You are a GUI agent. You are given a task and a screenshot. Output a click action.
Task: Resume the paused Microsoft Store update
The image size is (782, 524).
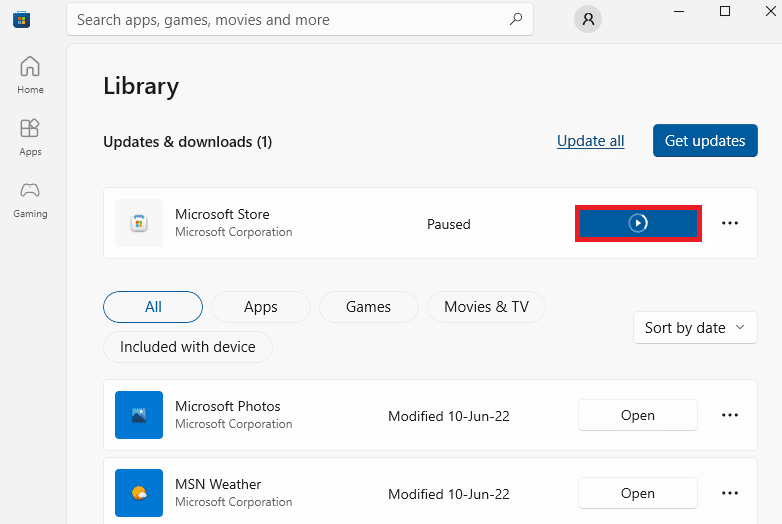638,224
